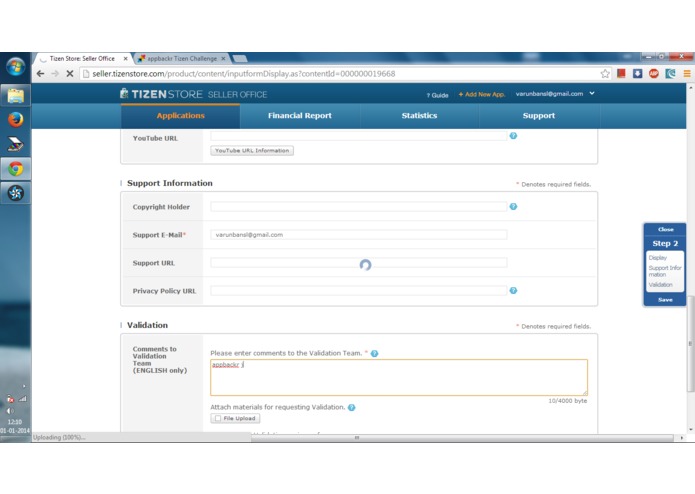The width and height of the screenshot is (695, 494).
Task: Switch to Chrome in taskbar
Action: (16, 169)
